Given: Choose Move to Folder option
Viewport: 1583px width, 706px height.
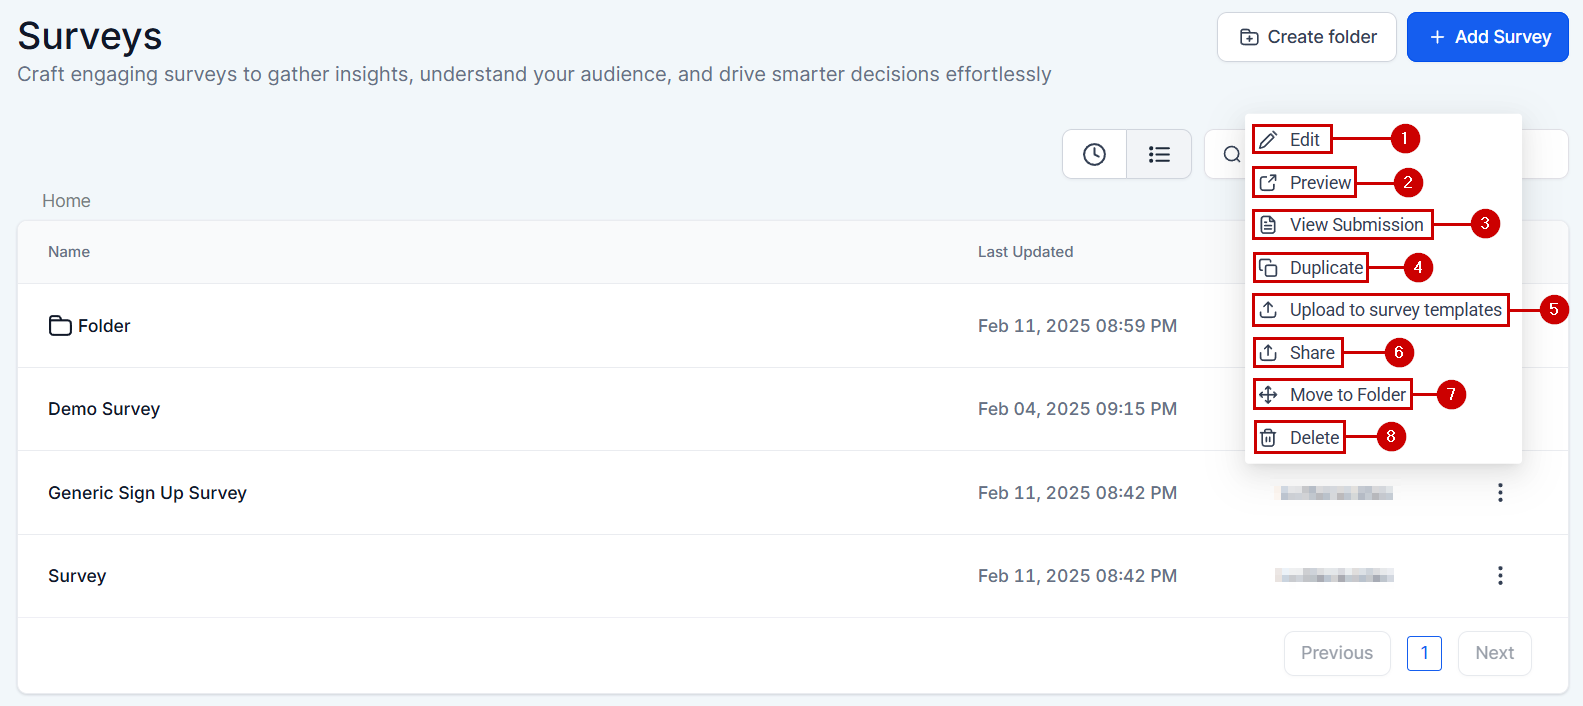Looking at the screenshot, I should pyautogui.click(x=1346, y=395).
